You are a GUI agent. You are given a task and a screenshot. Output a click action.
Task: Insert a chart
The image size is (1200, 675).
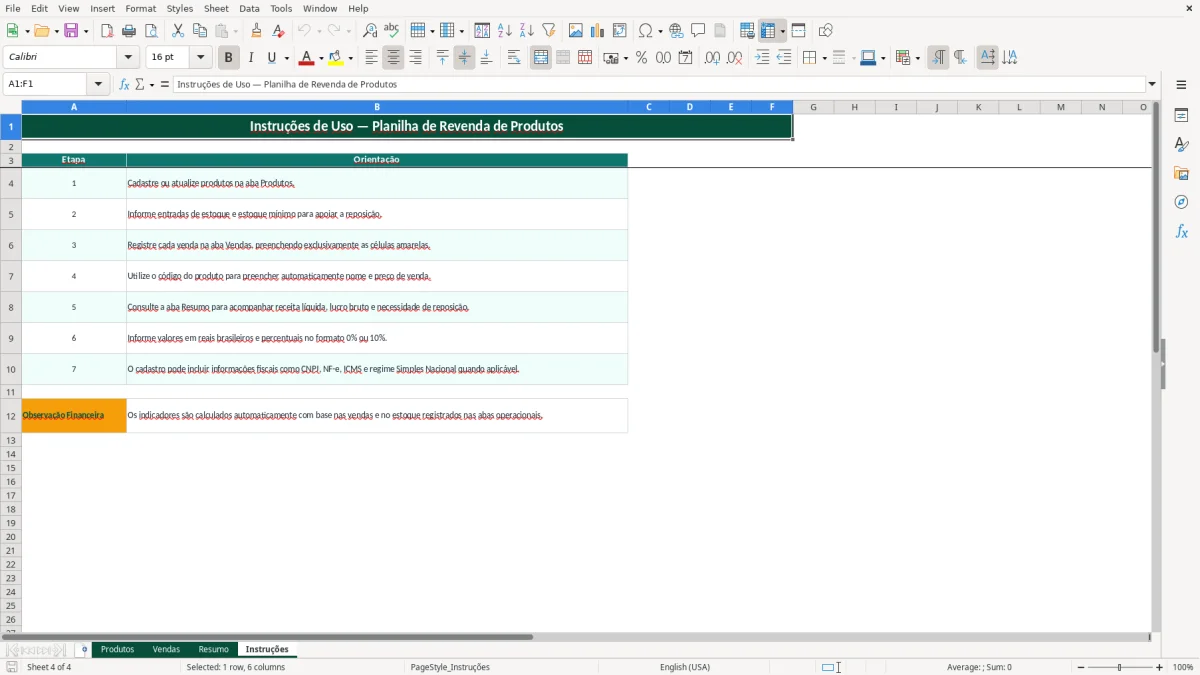598,31
